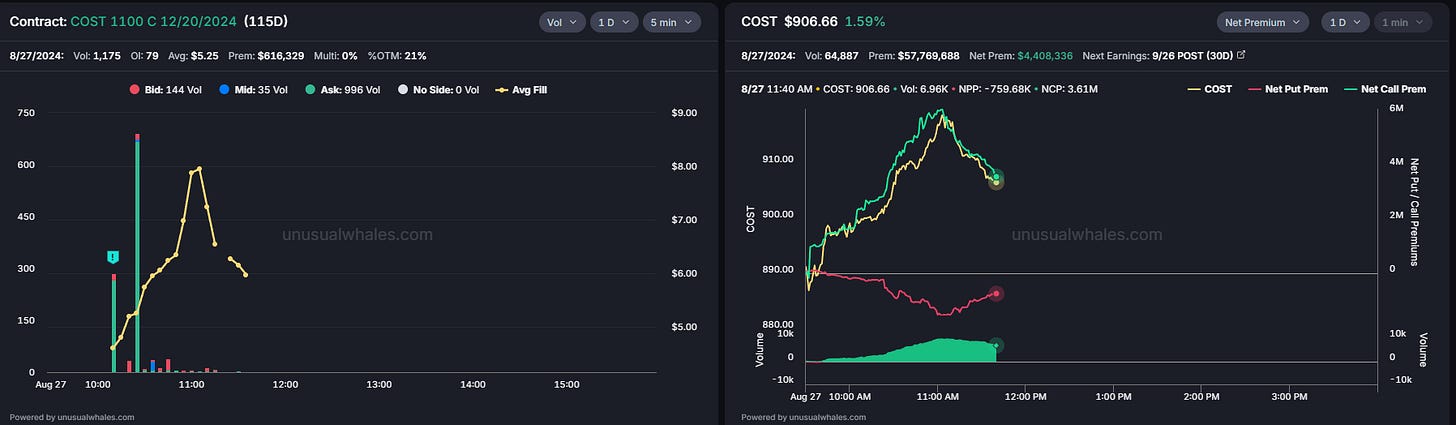Image resolution: width=1456 pixels, height=425 pixels.
Task: Click the 11:00 AM x-axis label on the COST chart
Action: (939, 397)
